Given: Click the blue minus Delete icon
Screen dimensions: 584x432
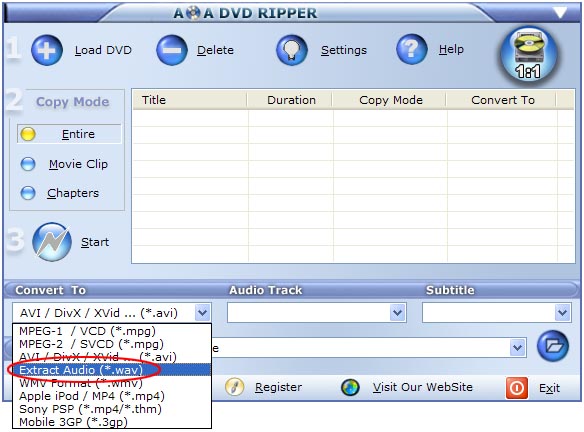Looking at the screenshot, I should click(x=172, y=50).
